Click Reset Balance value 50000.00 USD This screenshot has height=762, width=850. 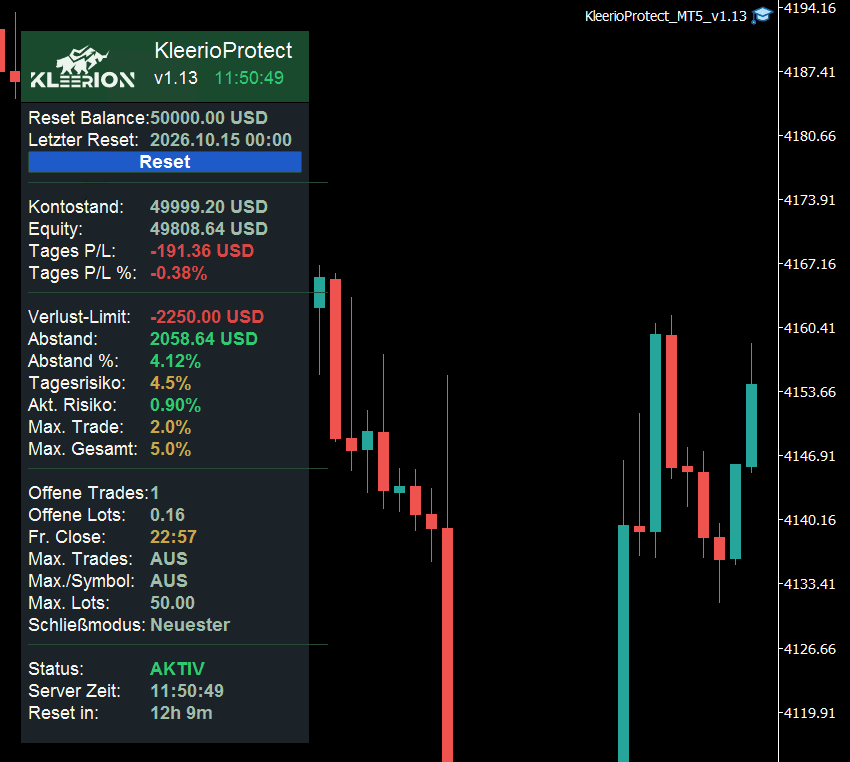pos(209,118)
